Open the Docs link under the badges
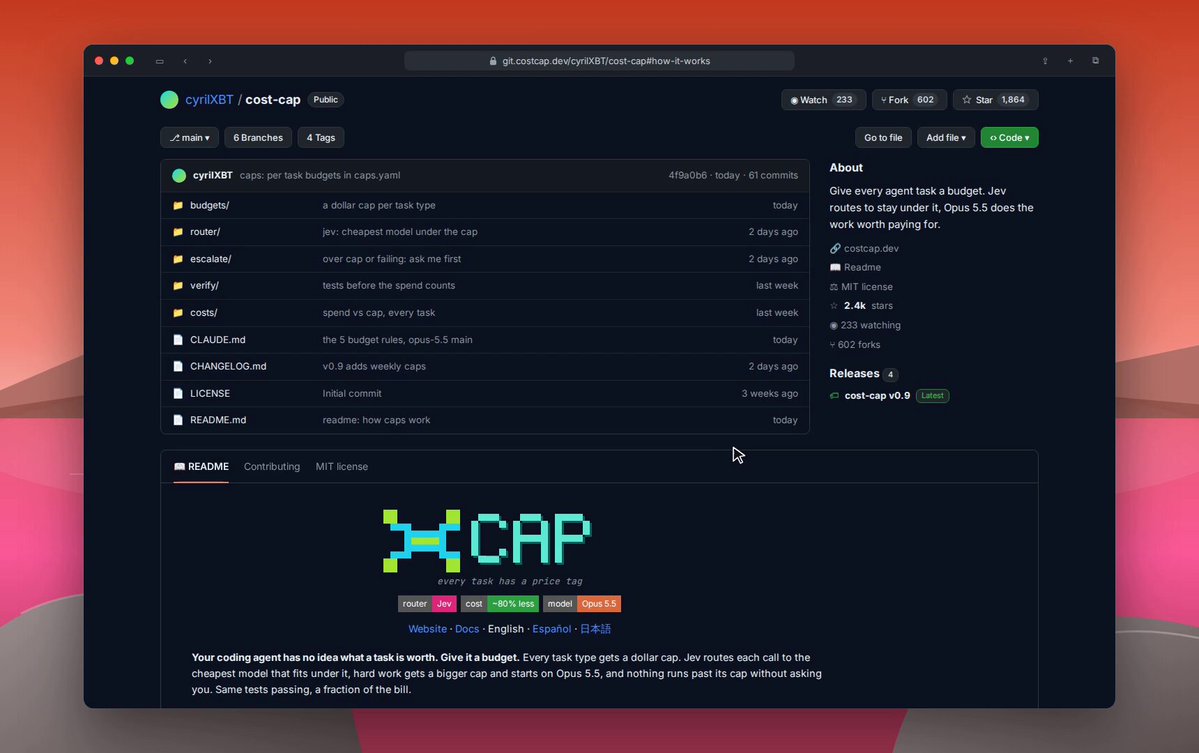Image resolution: width=1199 pixels, height=753 pixels. click(467, 629)
